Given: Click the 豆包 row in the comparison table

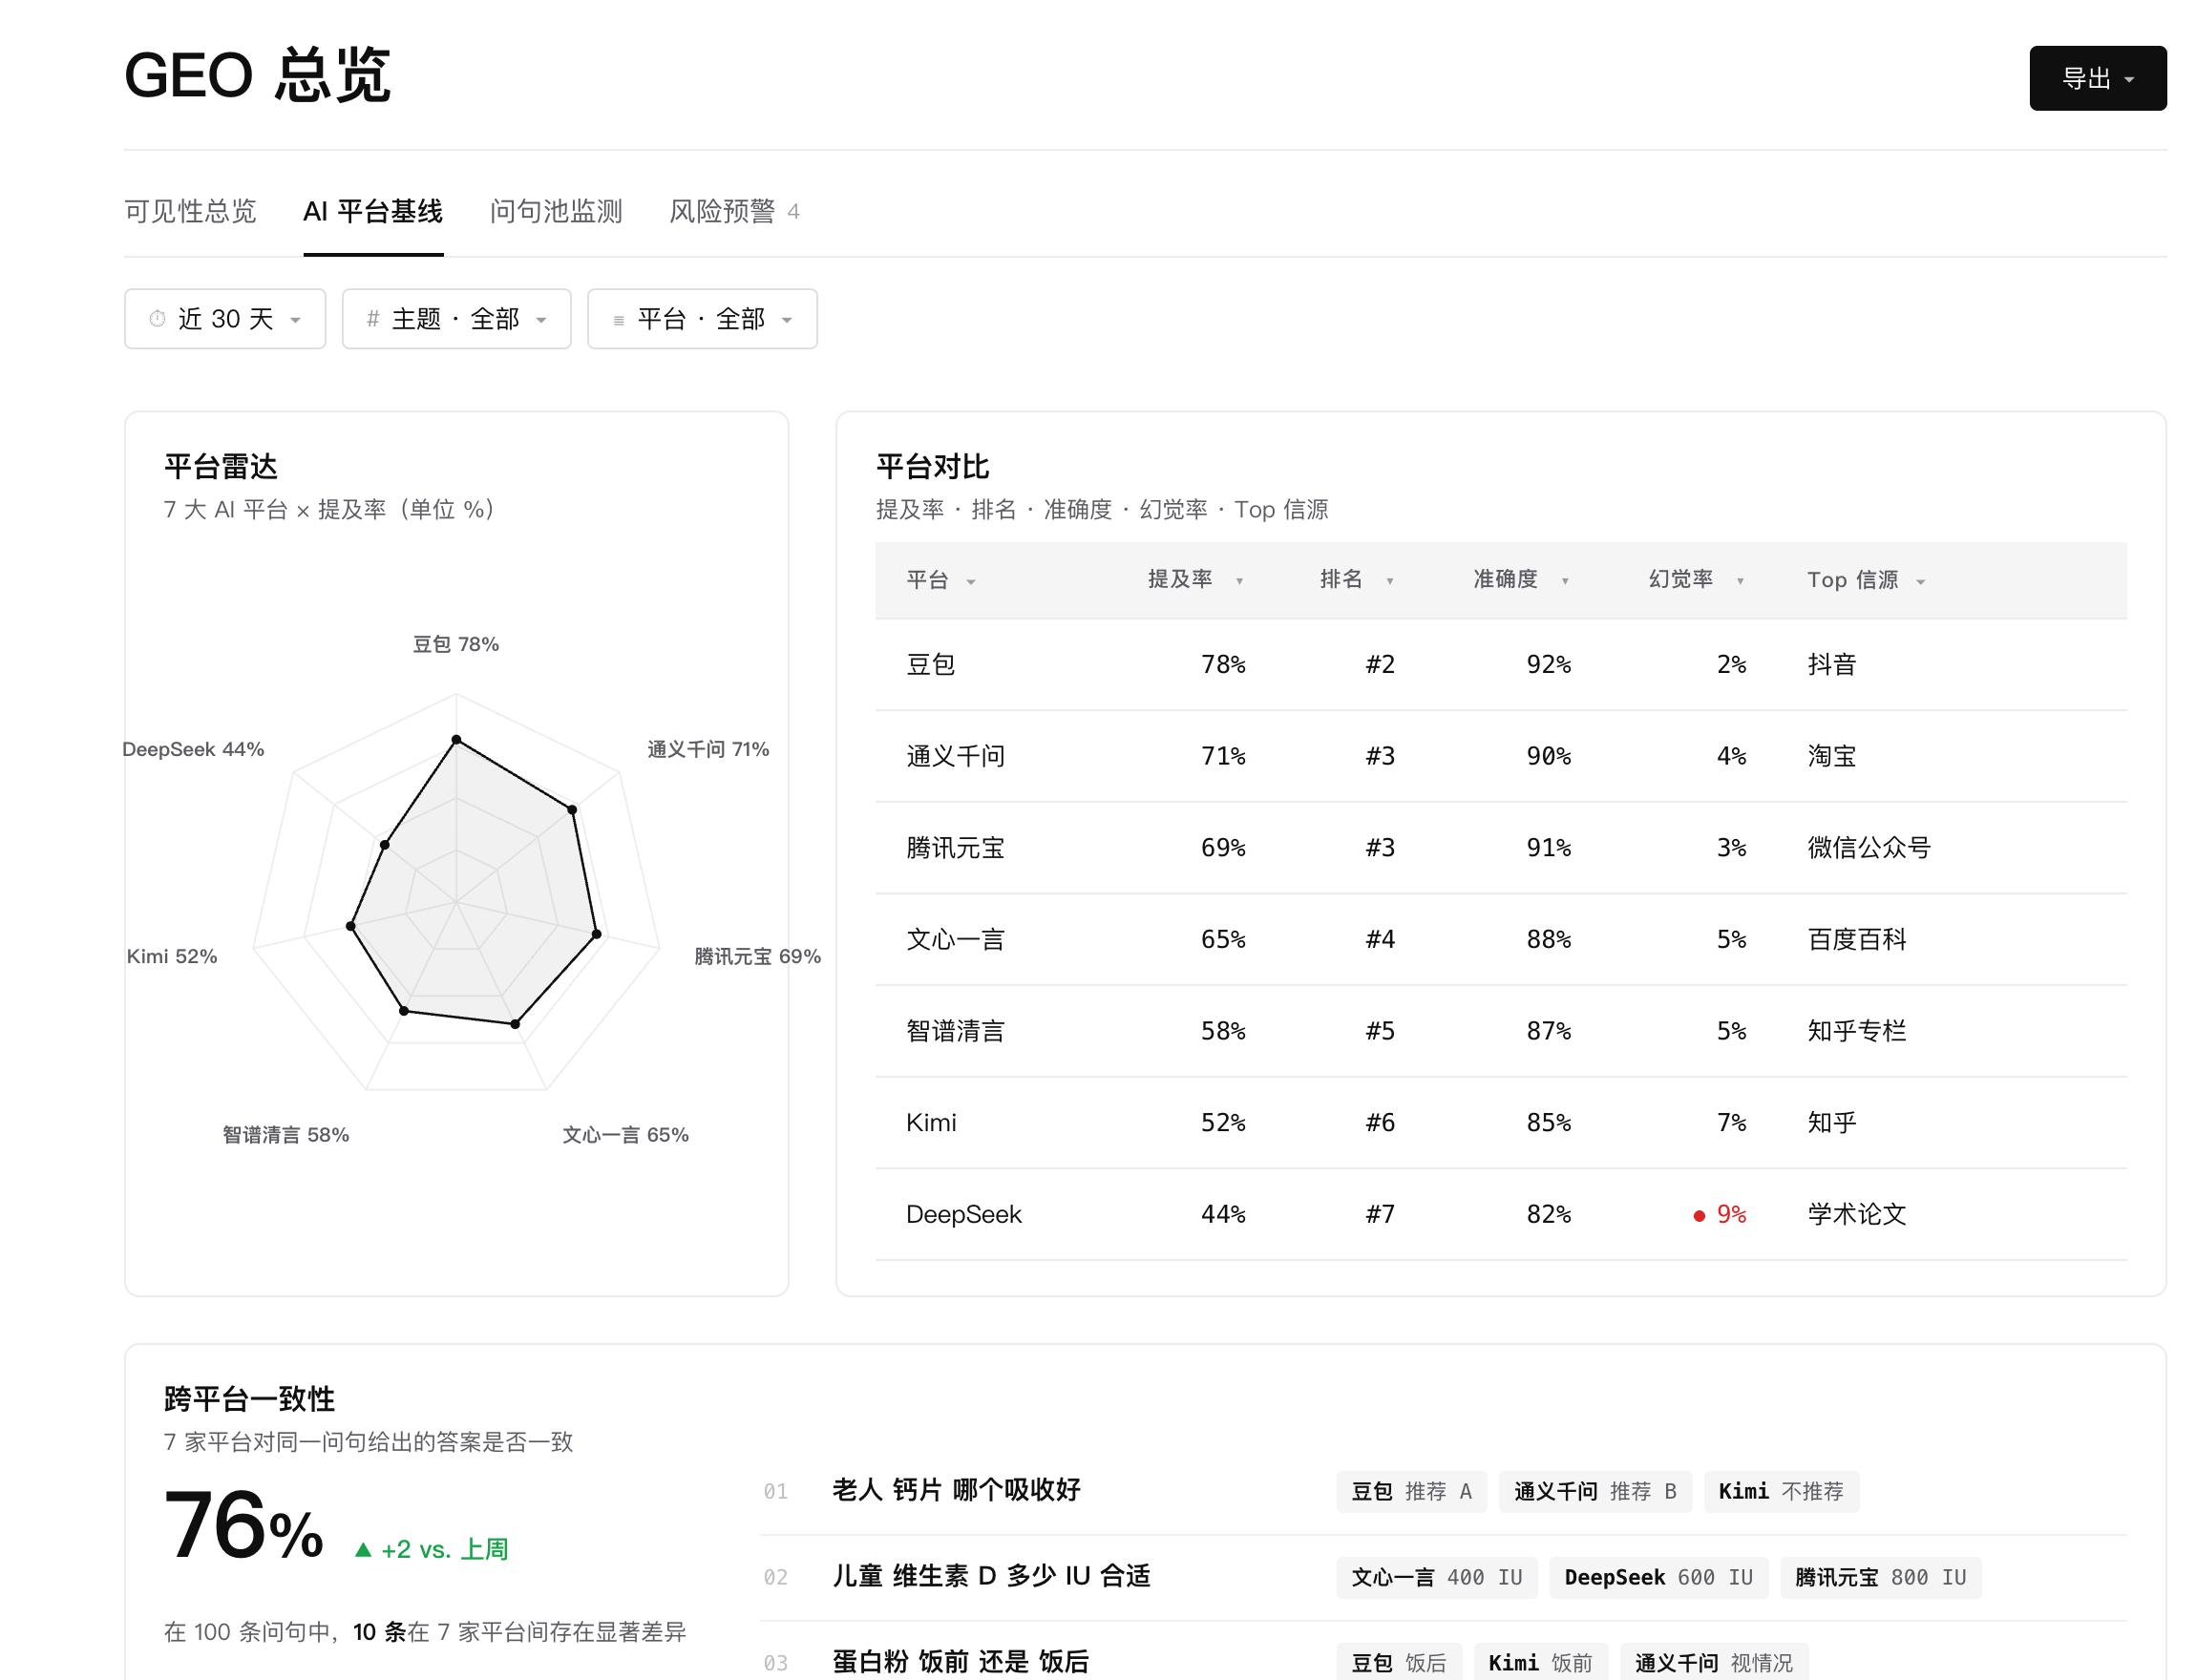Looking at the screenshot, I should [1500, 664].
